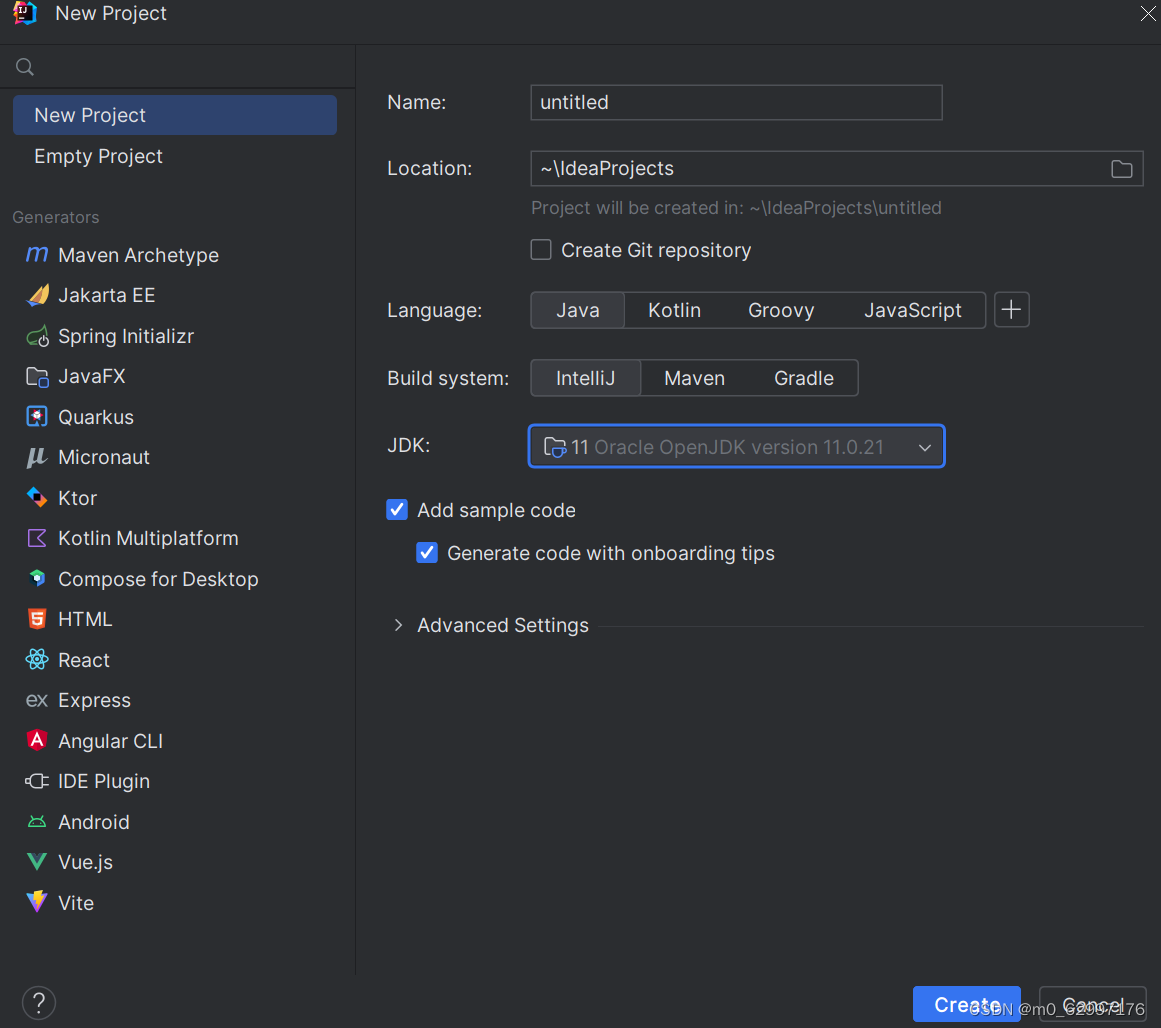Image resolution: width=1161 pixels, height=1028 pixels.
Task: Click the Cancel button
Action: (1092, 1004)
